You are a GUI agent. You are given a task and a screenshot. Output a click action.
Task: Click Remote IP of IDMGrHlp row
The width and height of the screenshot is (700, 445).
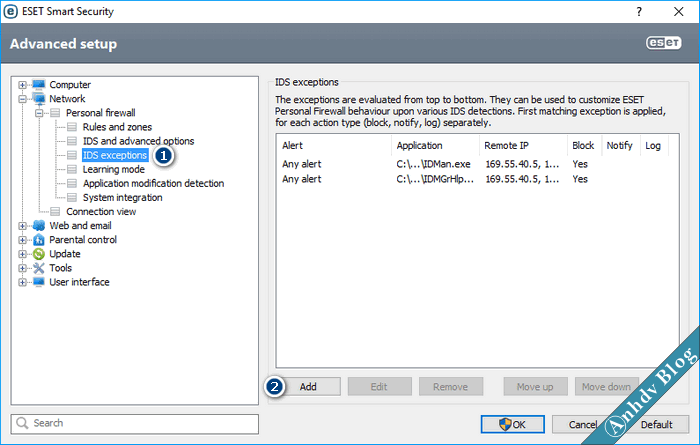point(522,179)
